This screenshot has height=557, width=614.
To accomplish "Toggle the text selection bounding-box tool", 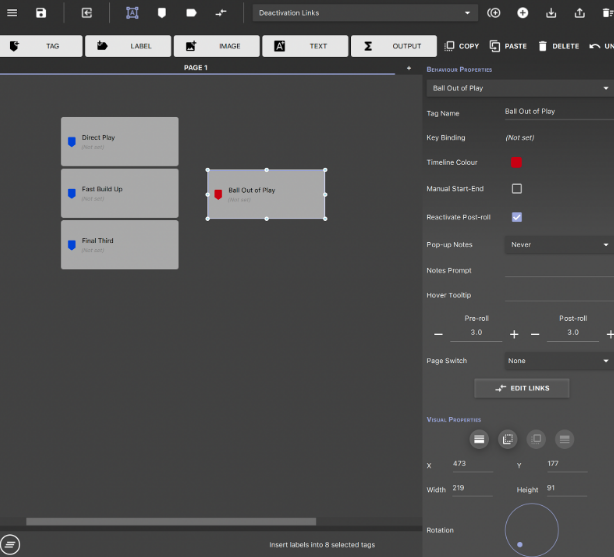I will (x=132, y=13).
